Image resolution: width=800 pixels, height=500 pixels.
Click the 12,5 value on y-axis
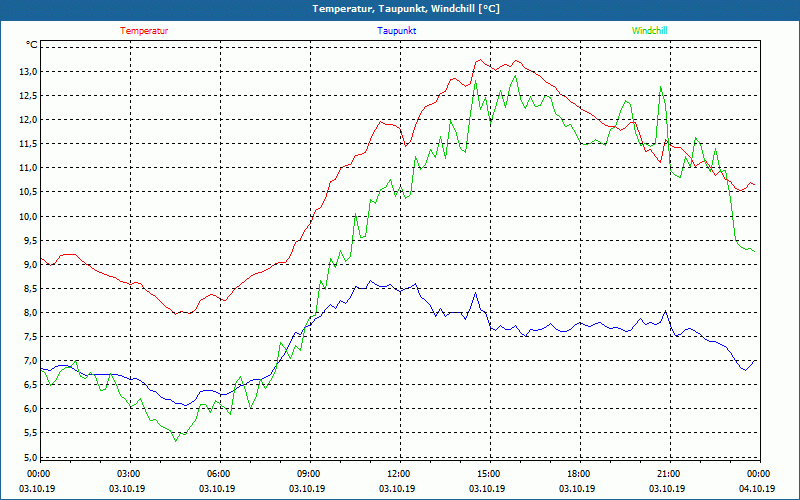coord(29,96)
